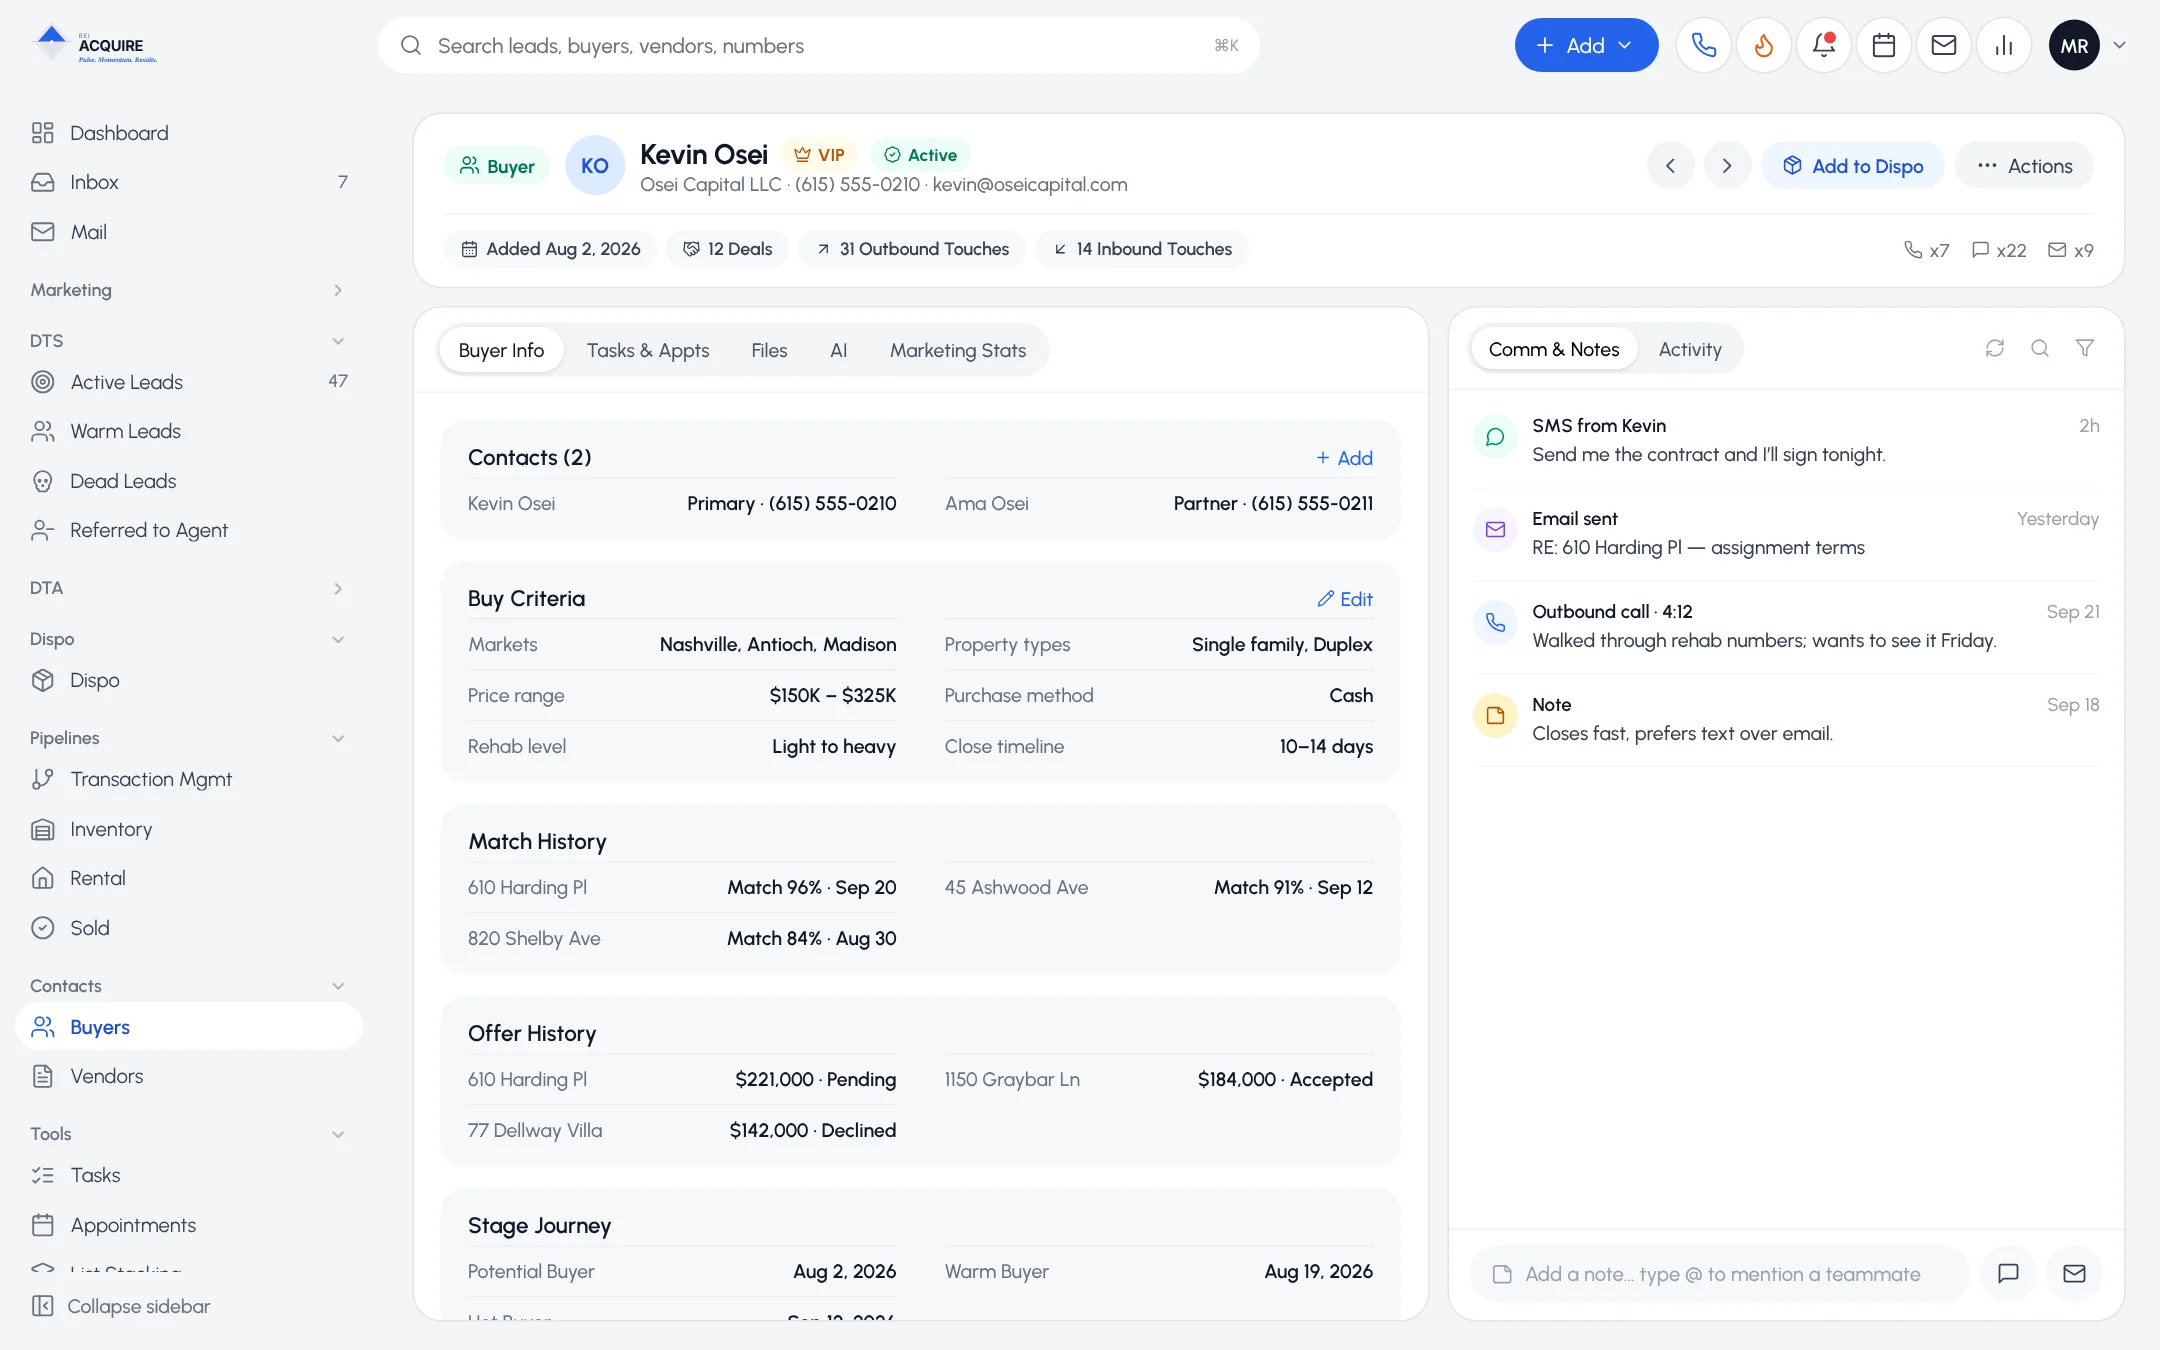Click Edit in Buy Criteria
This screenshot has height=1350, width=2160.
click(1345, 599)
